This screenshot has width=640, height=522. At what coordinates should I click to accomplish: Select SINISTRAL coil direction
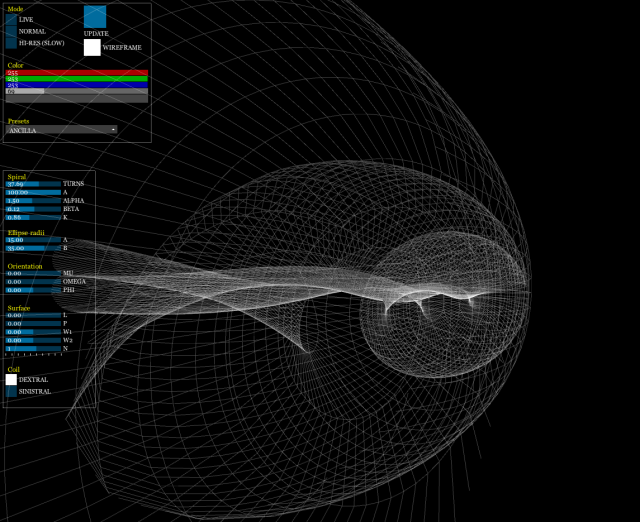point(11,392)
